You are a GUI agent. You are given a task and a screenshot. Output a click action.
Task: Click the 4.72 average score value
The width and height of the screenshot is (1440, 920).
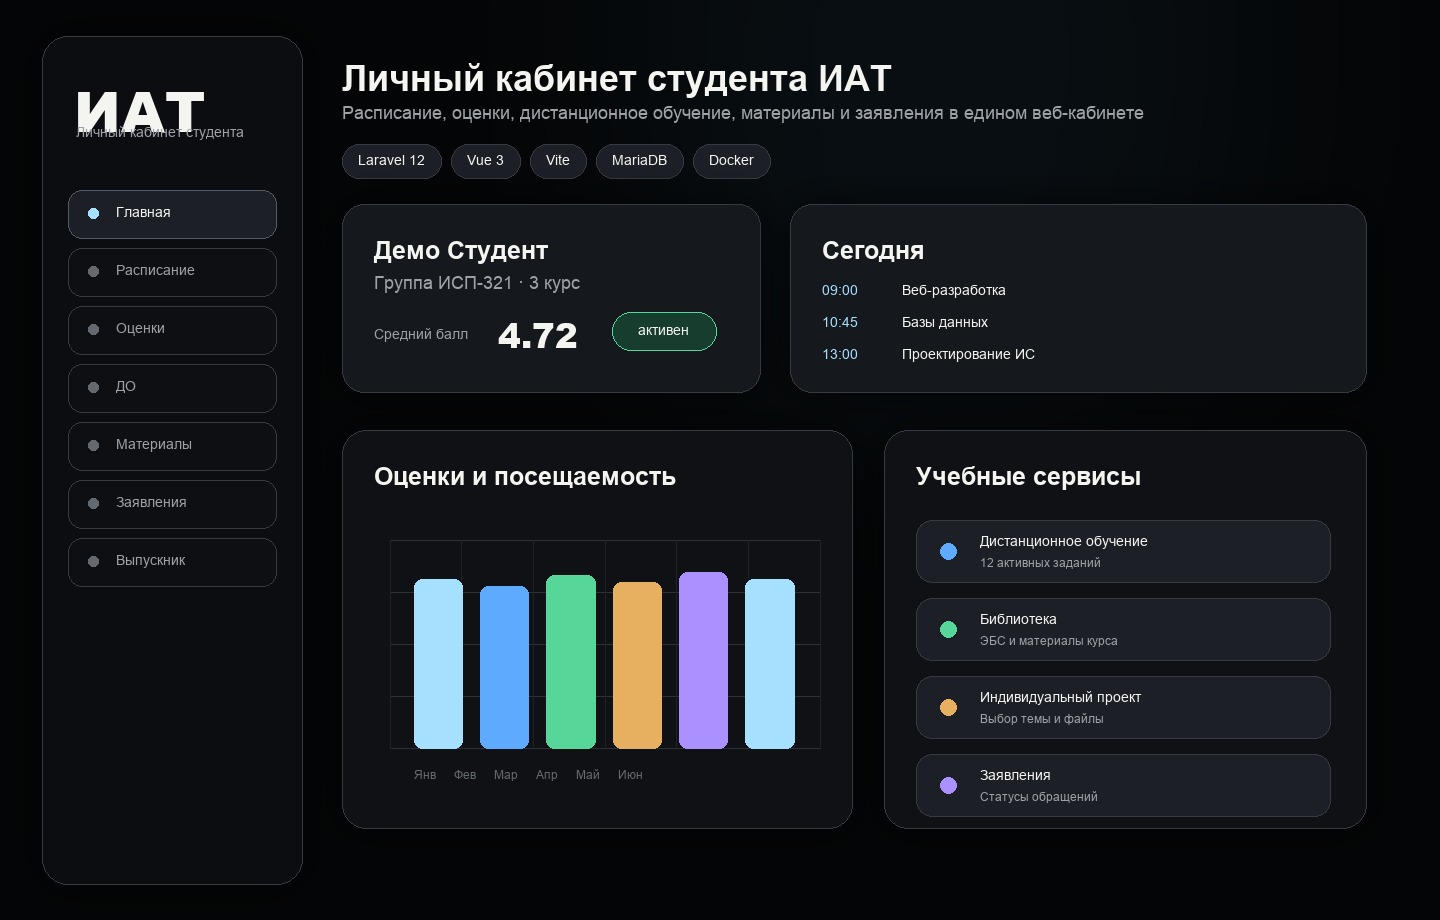click(x=538, y=335)
